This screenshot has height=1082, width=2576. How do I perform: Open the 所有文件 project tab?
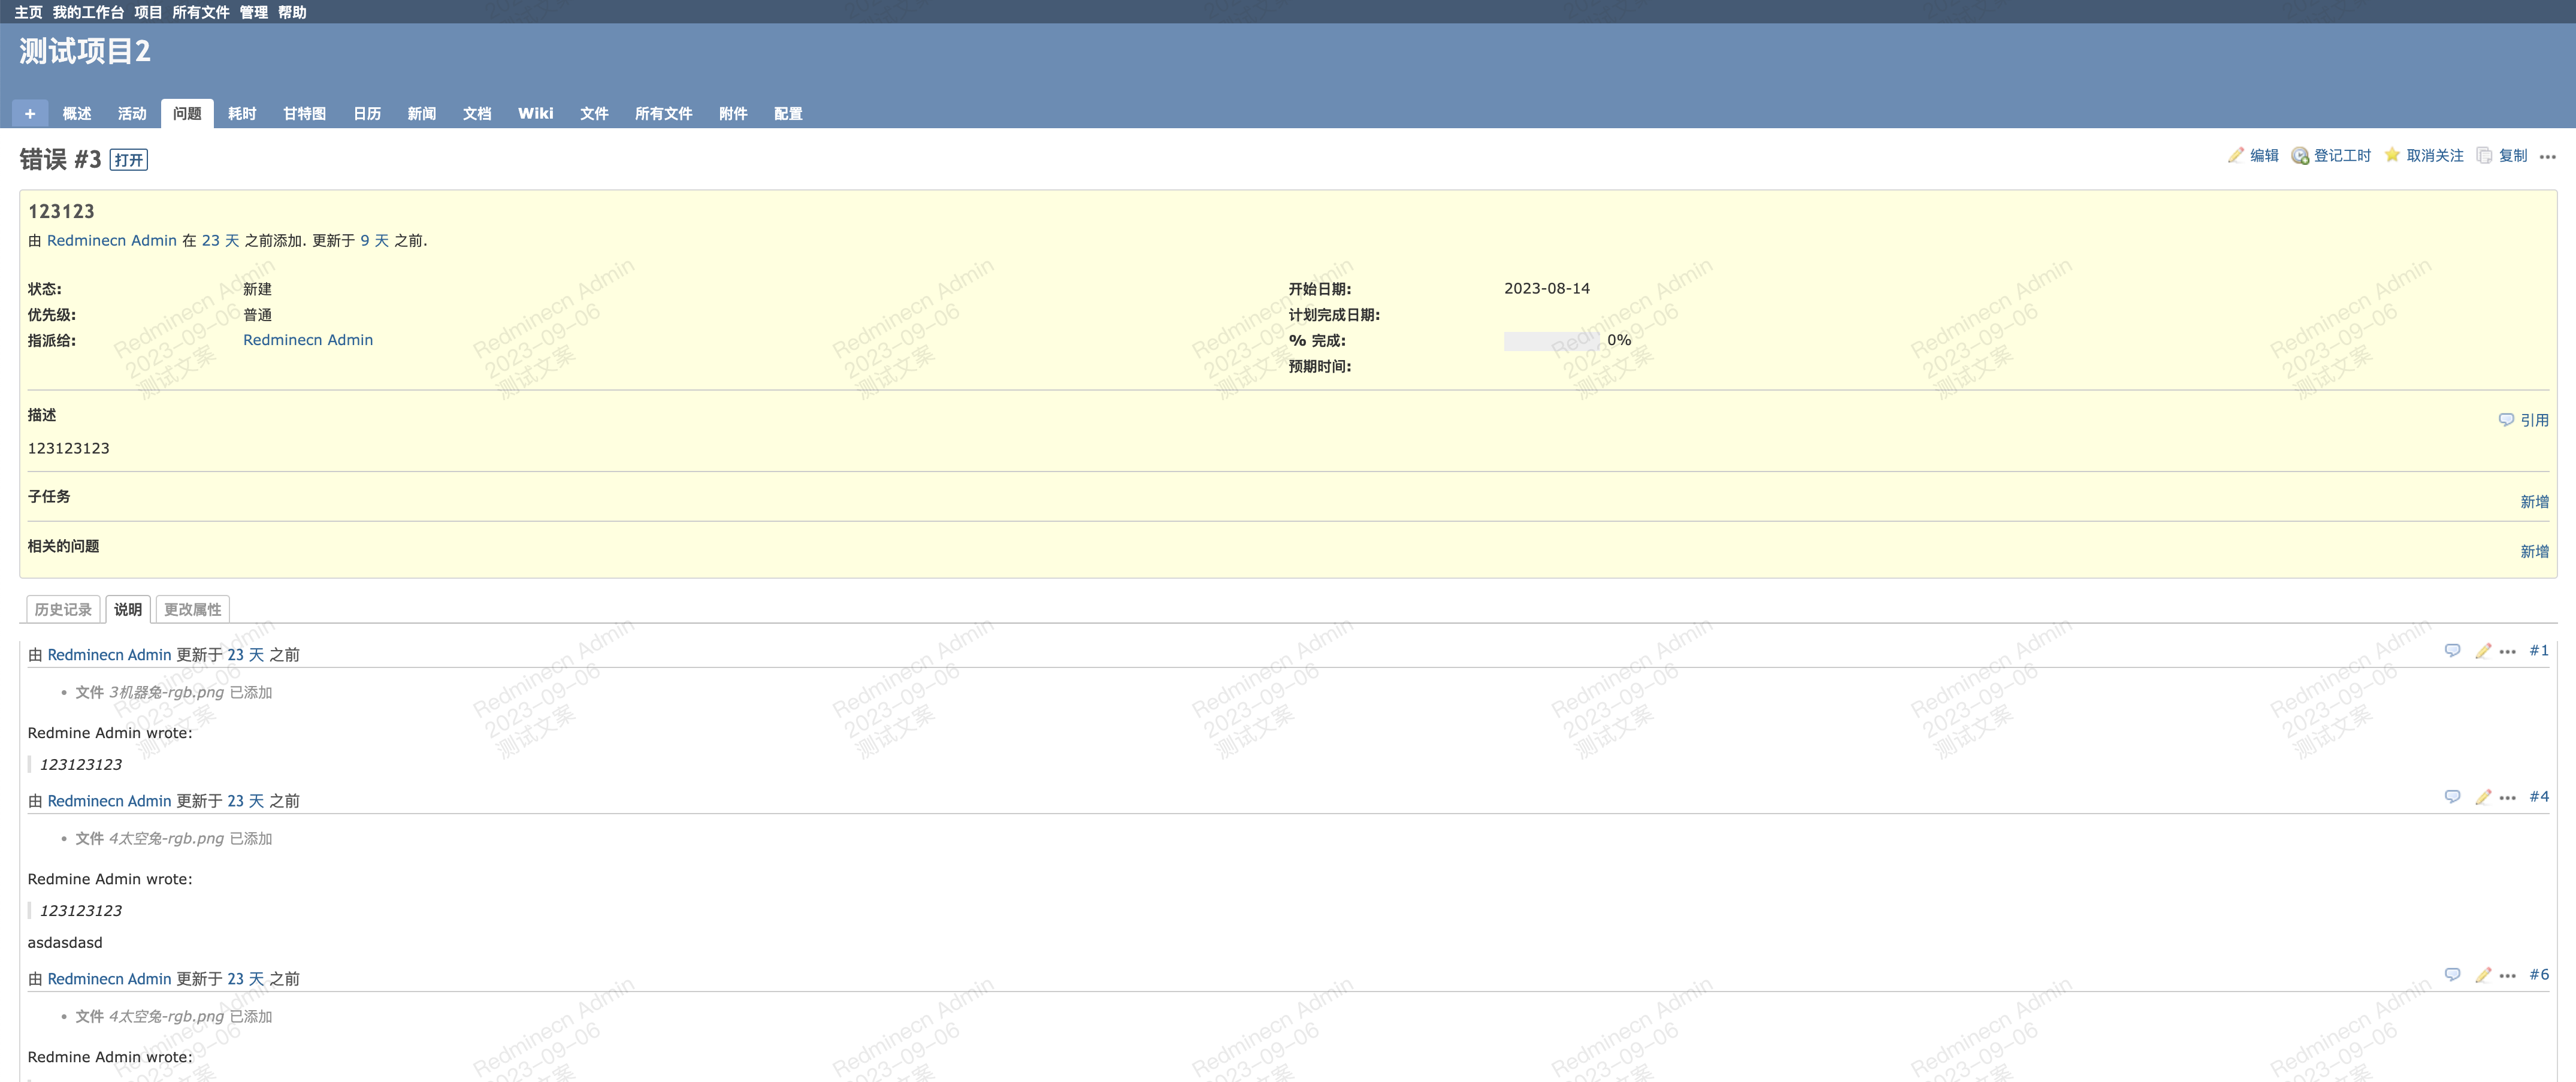pos(663,113)
